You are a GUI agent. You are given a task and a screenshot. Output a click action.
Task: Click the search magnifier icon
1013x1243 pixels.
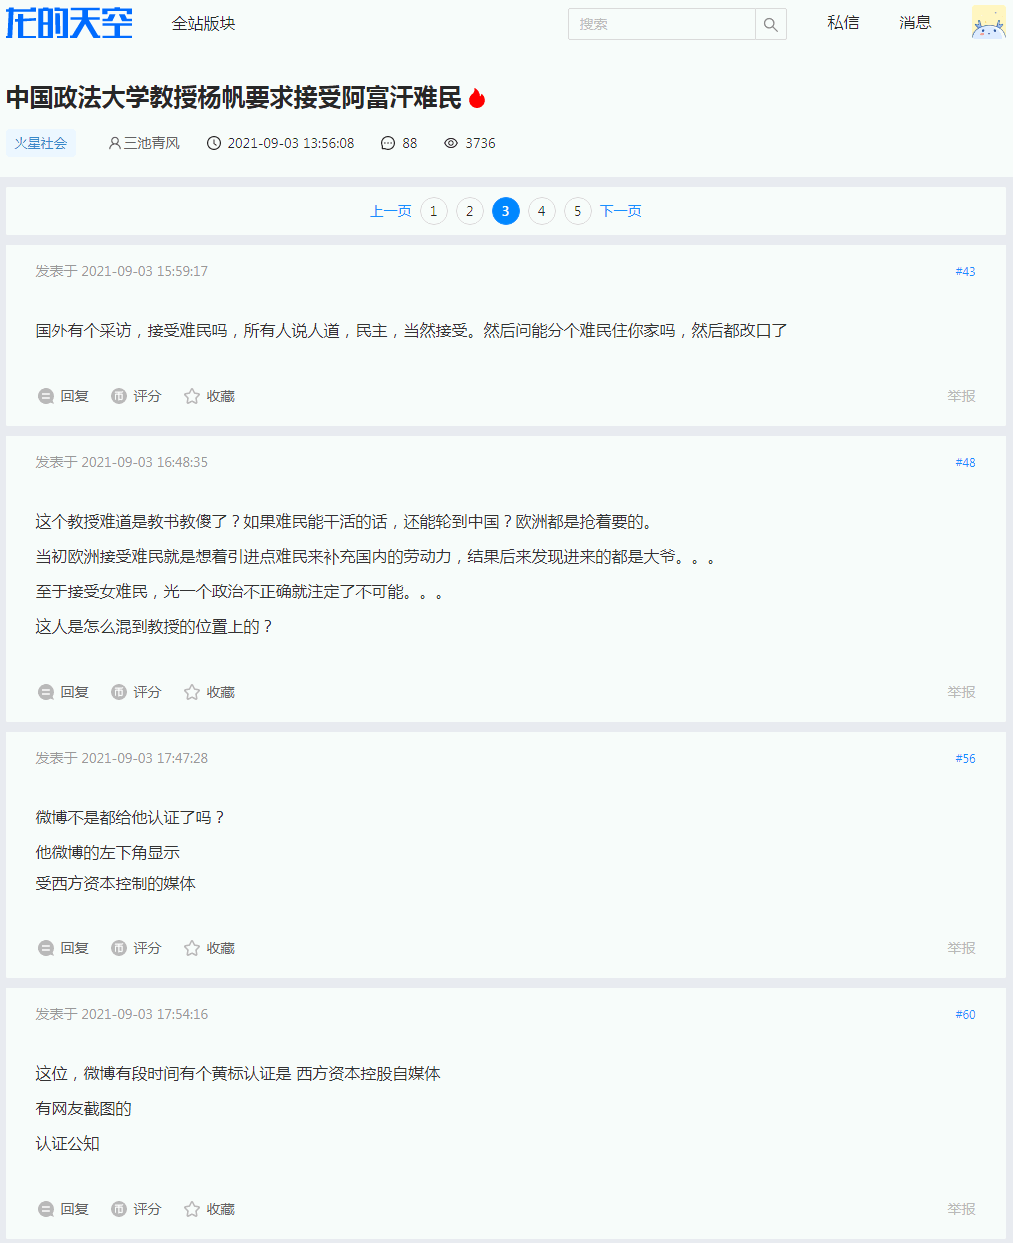770,24
